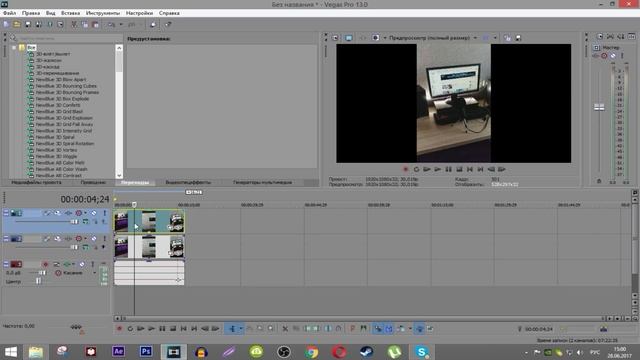Click the New project icon in main toolbar
This screenshot has width=640, height=360.
(6, 24)
